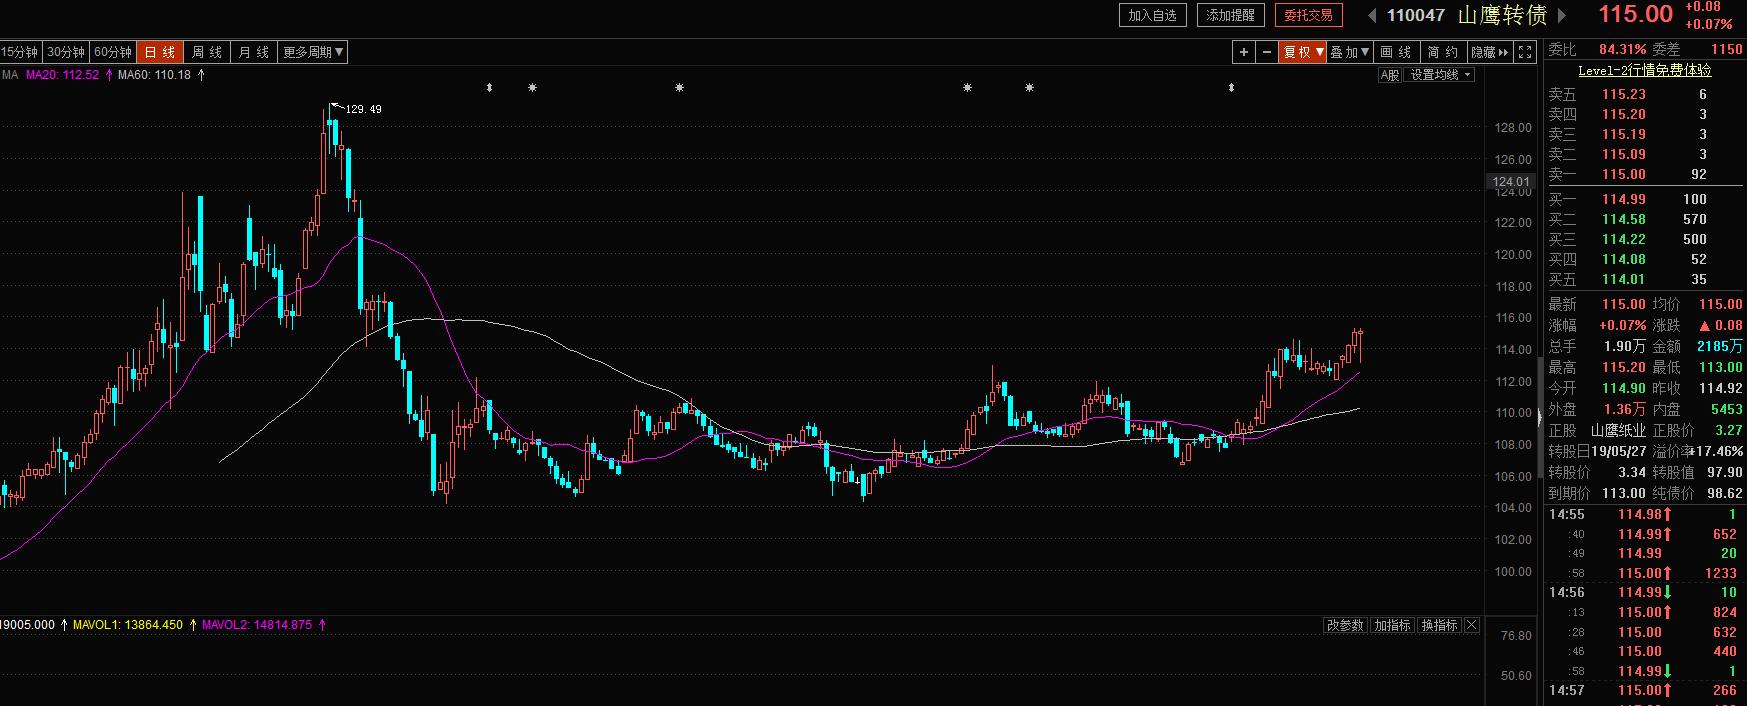
Task: Click the tick trade with volume 1233
Action: pyautogui.click(x=1645, y=573)
